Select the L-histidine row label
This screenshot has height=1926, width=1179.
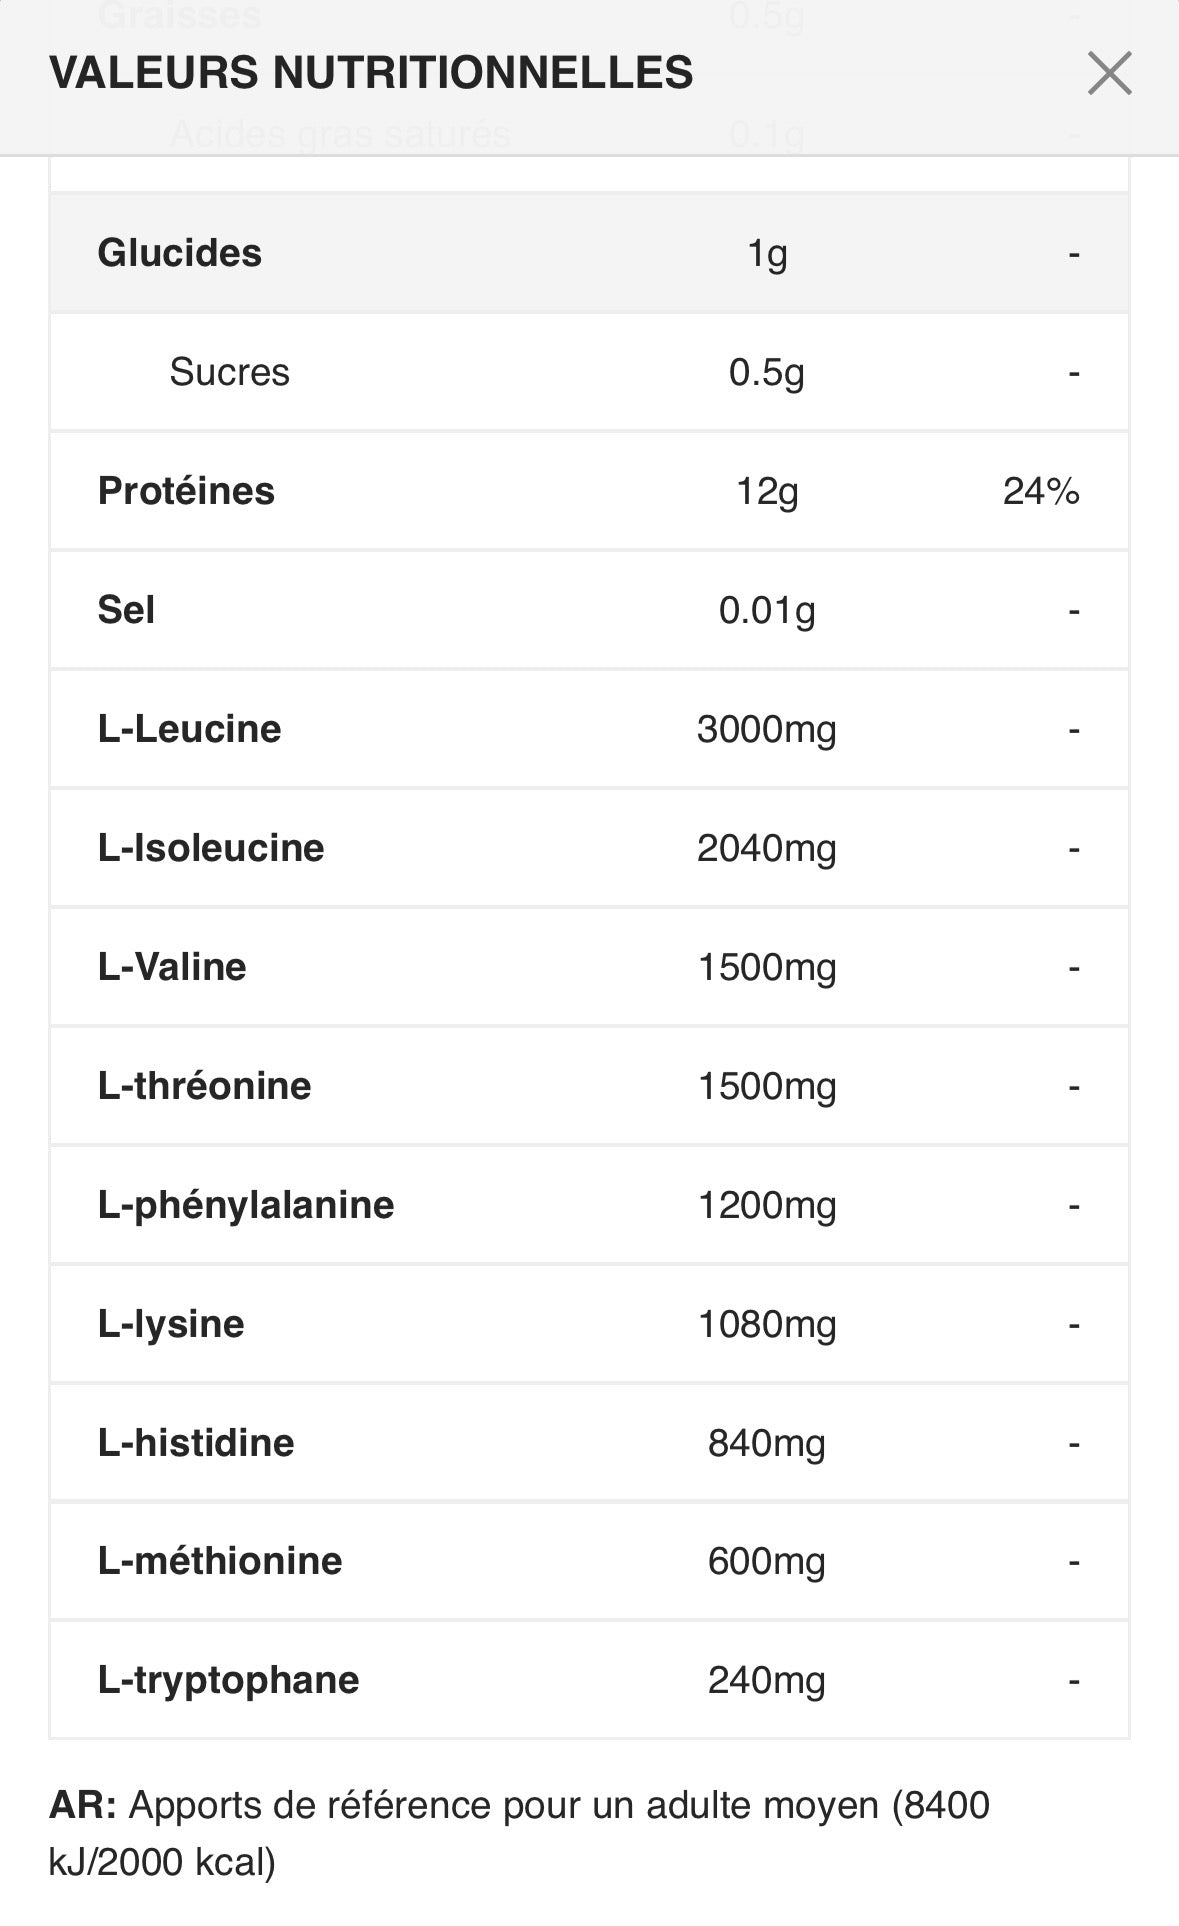(x=196, y=1443)
